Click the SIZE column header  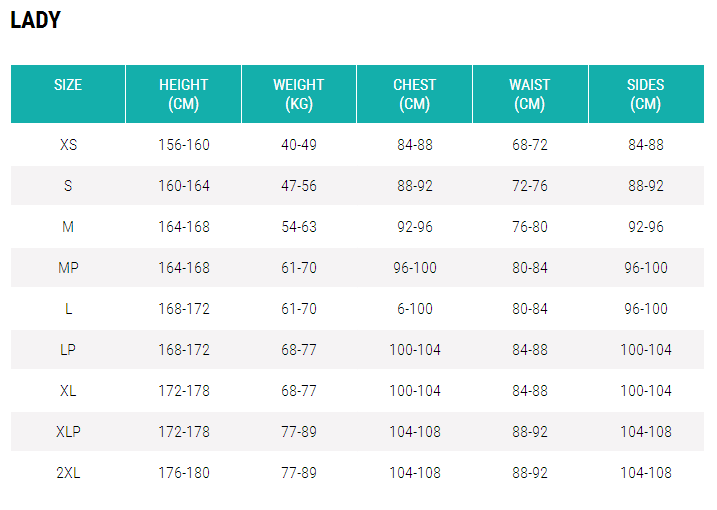click(68, 85)
